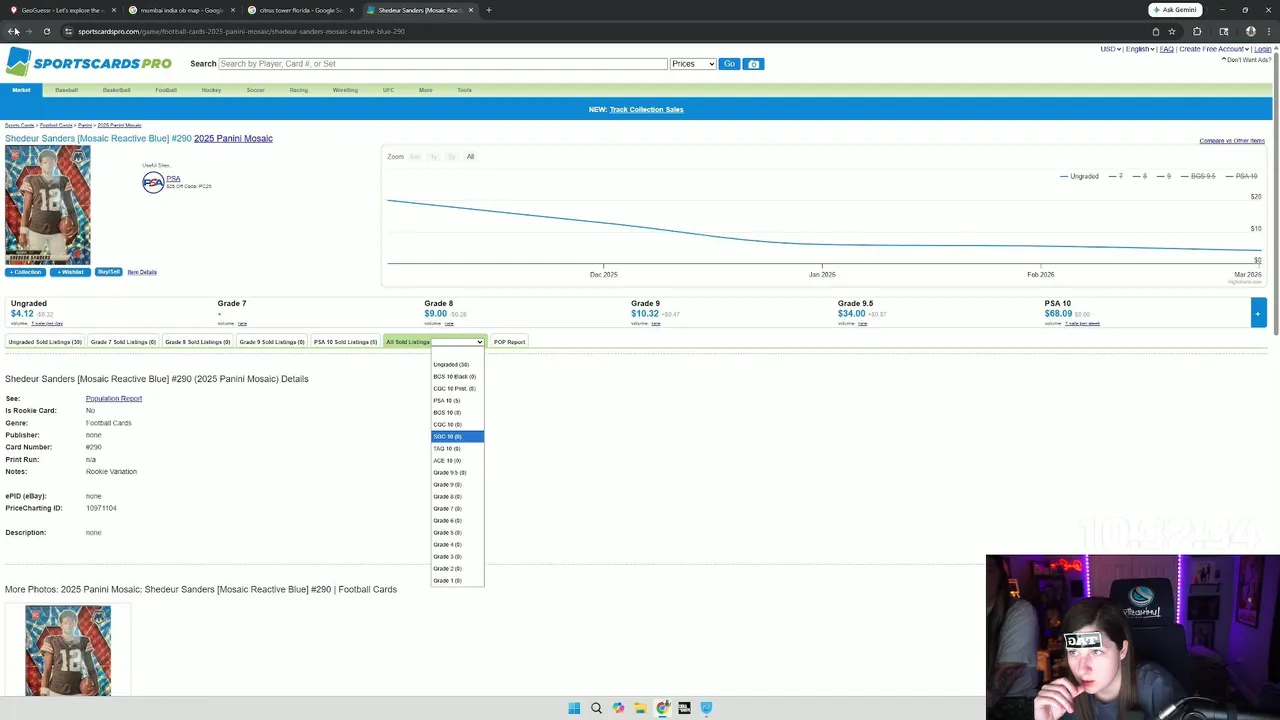Click the Go search button
Image resolution: width=1280 pixels, height=720 pixels.
[x=729, y=64]
